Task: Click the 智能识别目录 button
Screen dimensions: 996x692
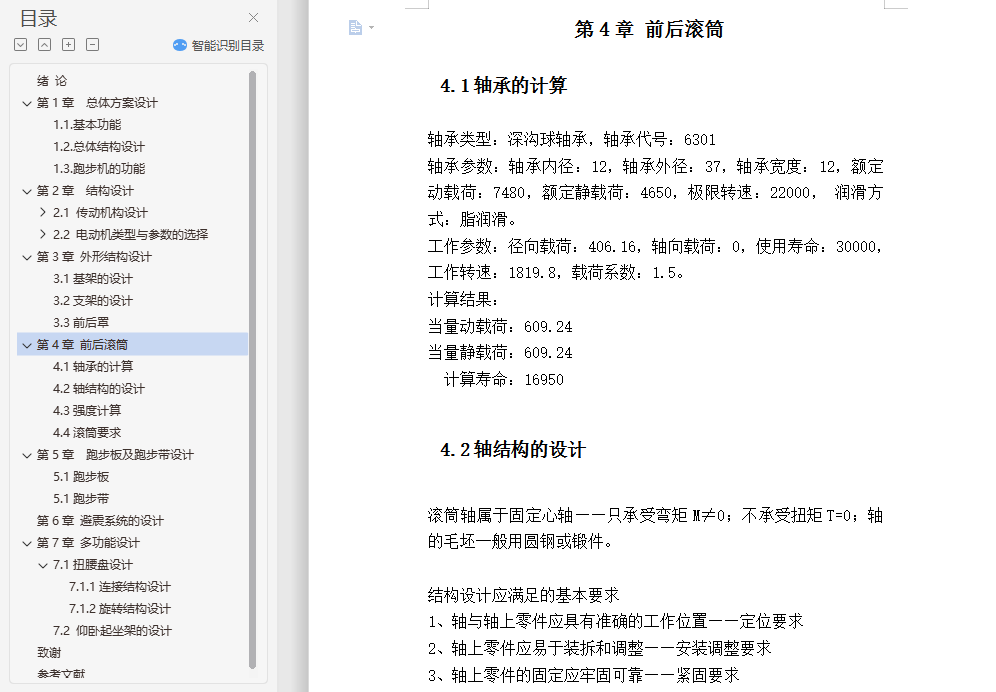Action: pyautogui.click(x=219, y=45)
